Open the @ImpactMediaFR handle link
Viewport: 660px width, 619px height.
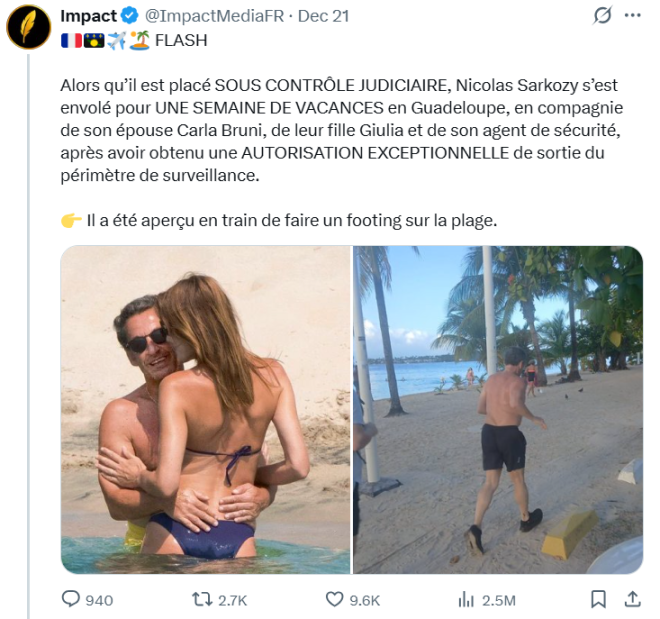tap(215, 16)
